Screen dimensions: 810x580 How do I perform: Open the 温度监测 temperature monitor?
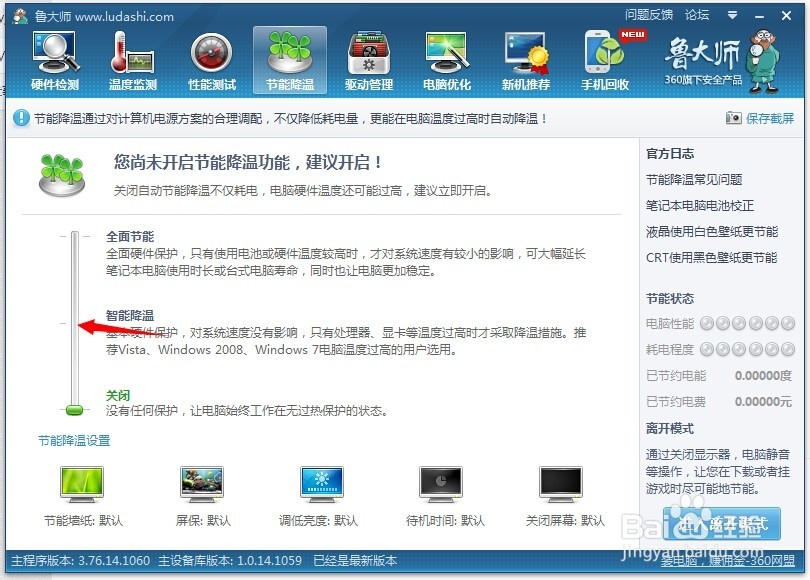(133, 58)
